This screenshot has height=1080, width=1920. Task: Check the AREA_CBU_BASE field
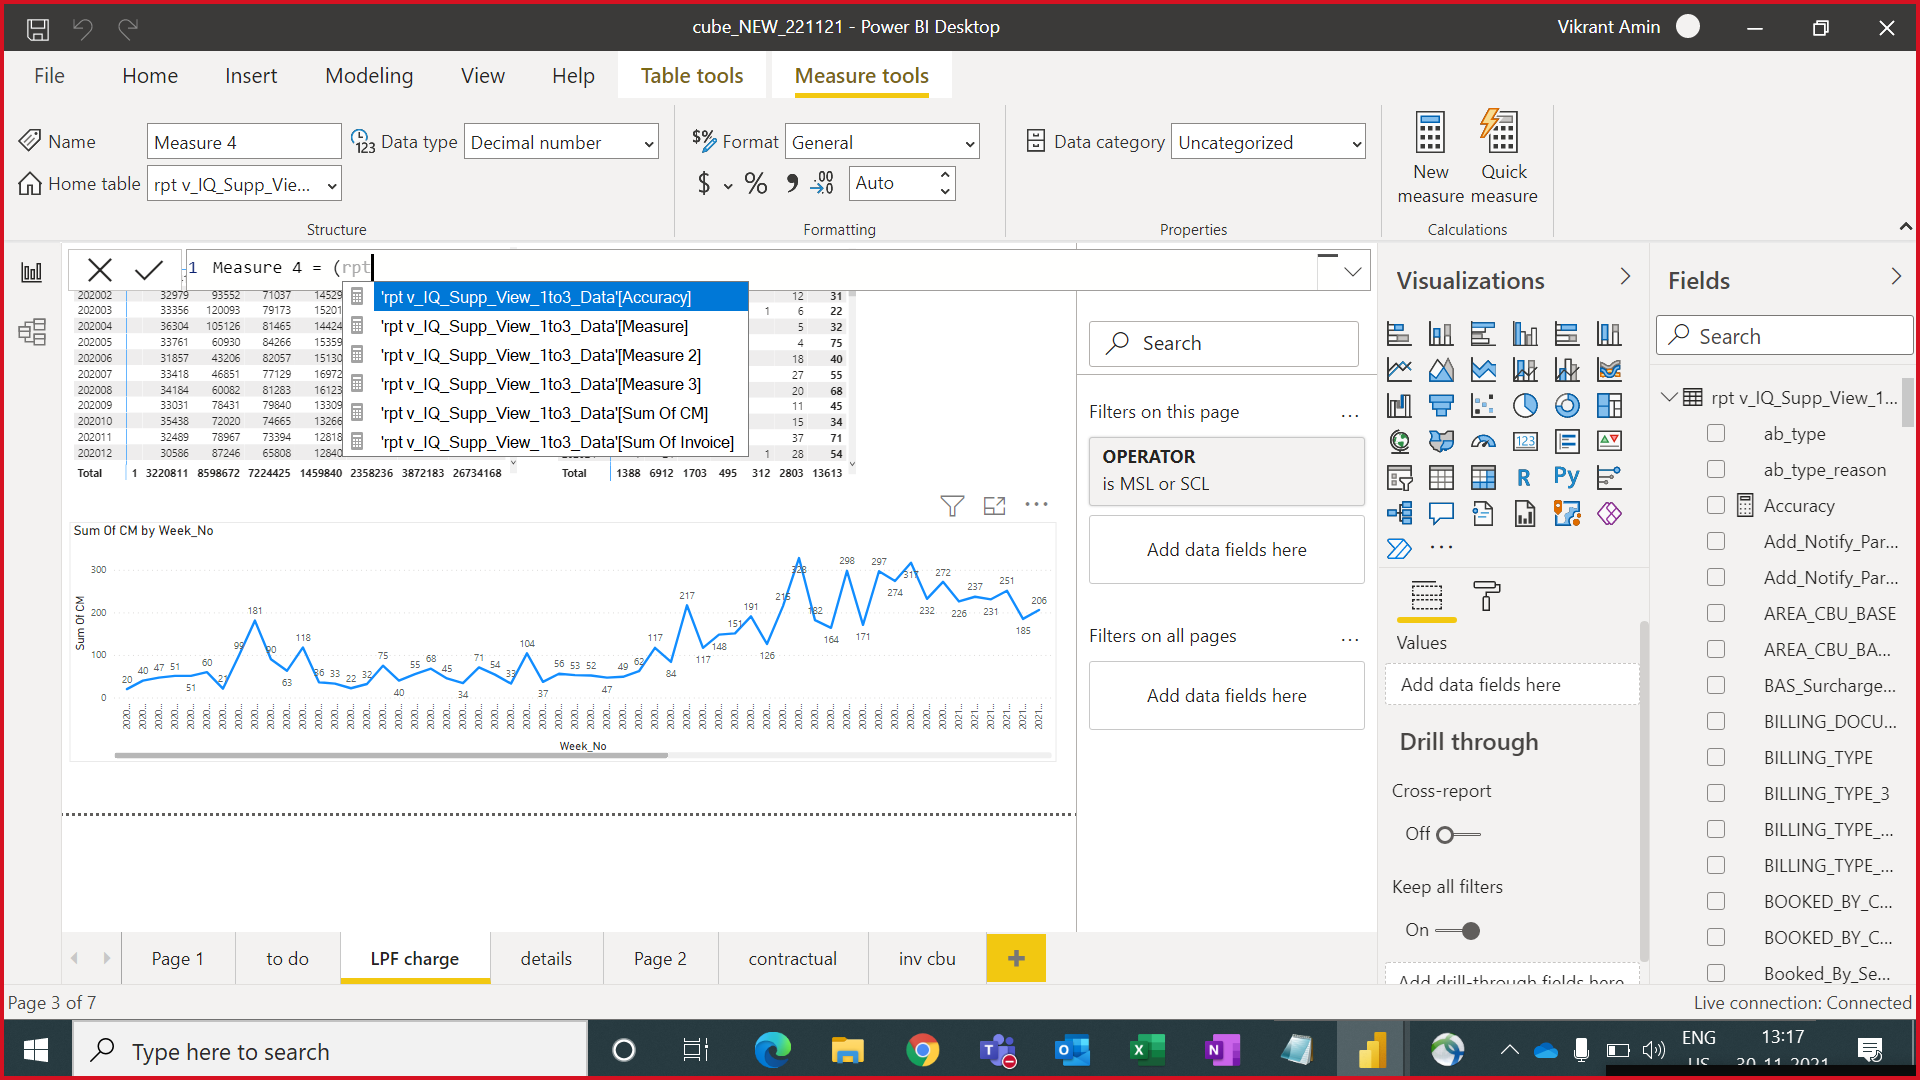[x=1716, y=613]
